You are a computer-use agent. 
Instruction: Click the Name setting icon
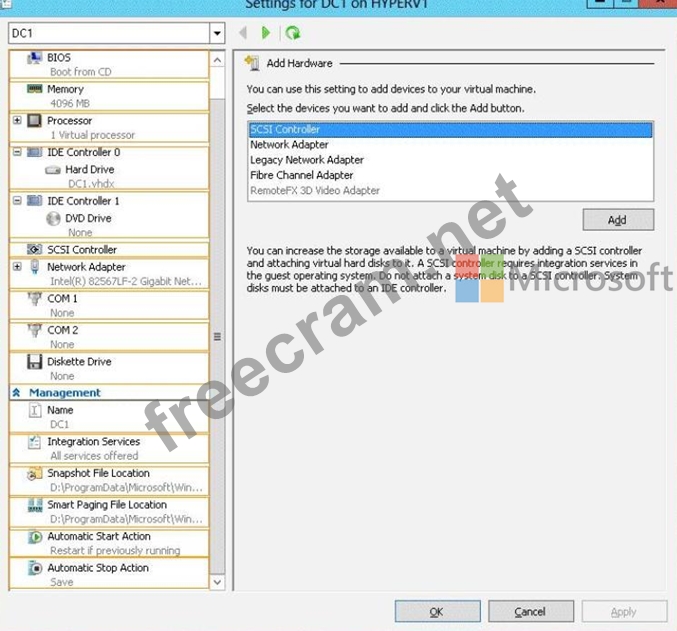pyautogui.click(x=35, y=410)
